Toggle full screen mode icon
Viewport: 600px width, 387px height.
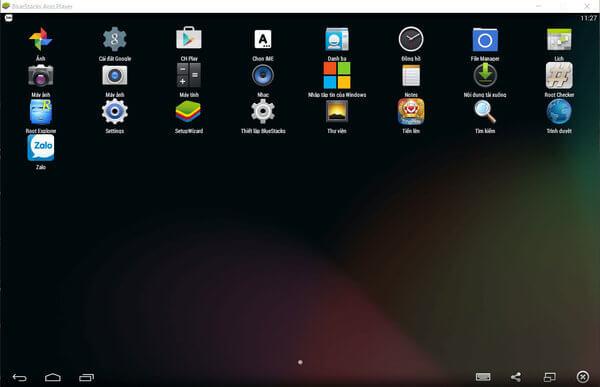(549, 377)
